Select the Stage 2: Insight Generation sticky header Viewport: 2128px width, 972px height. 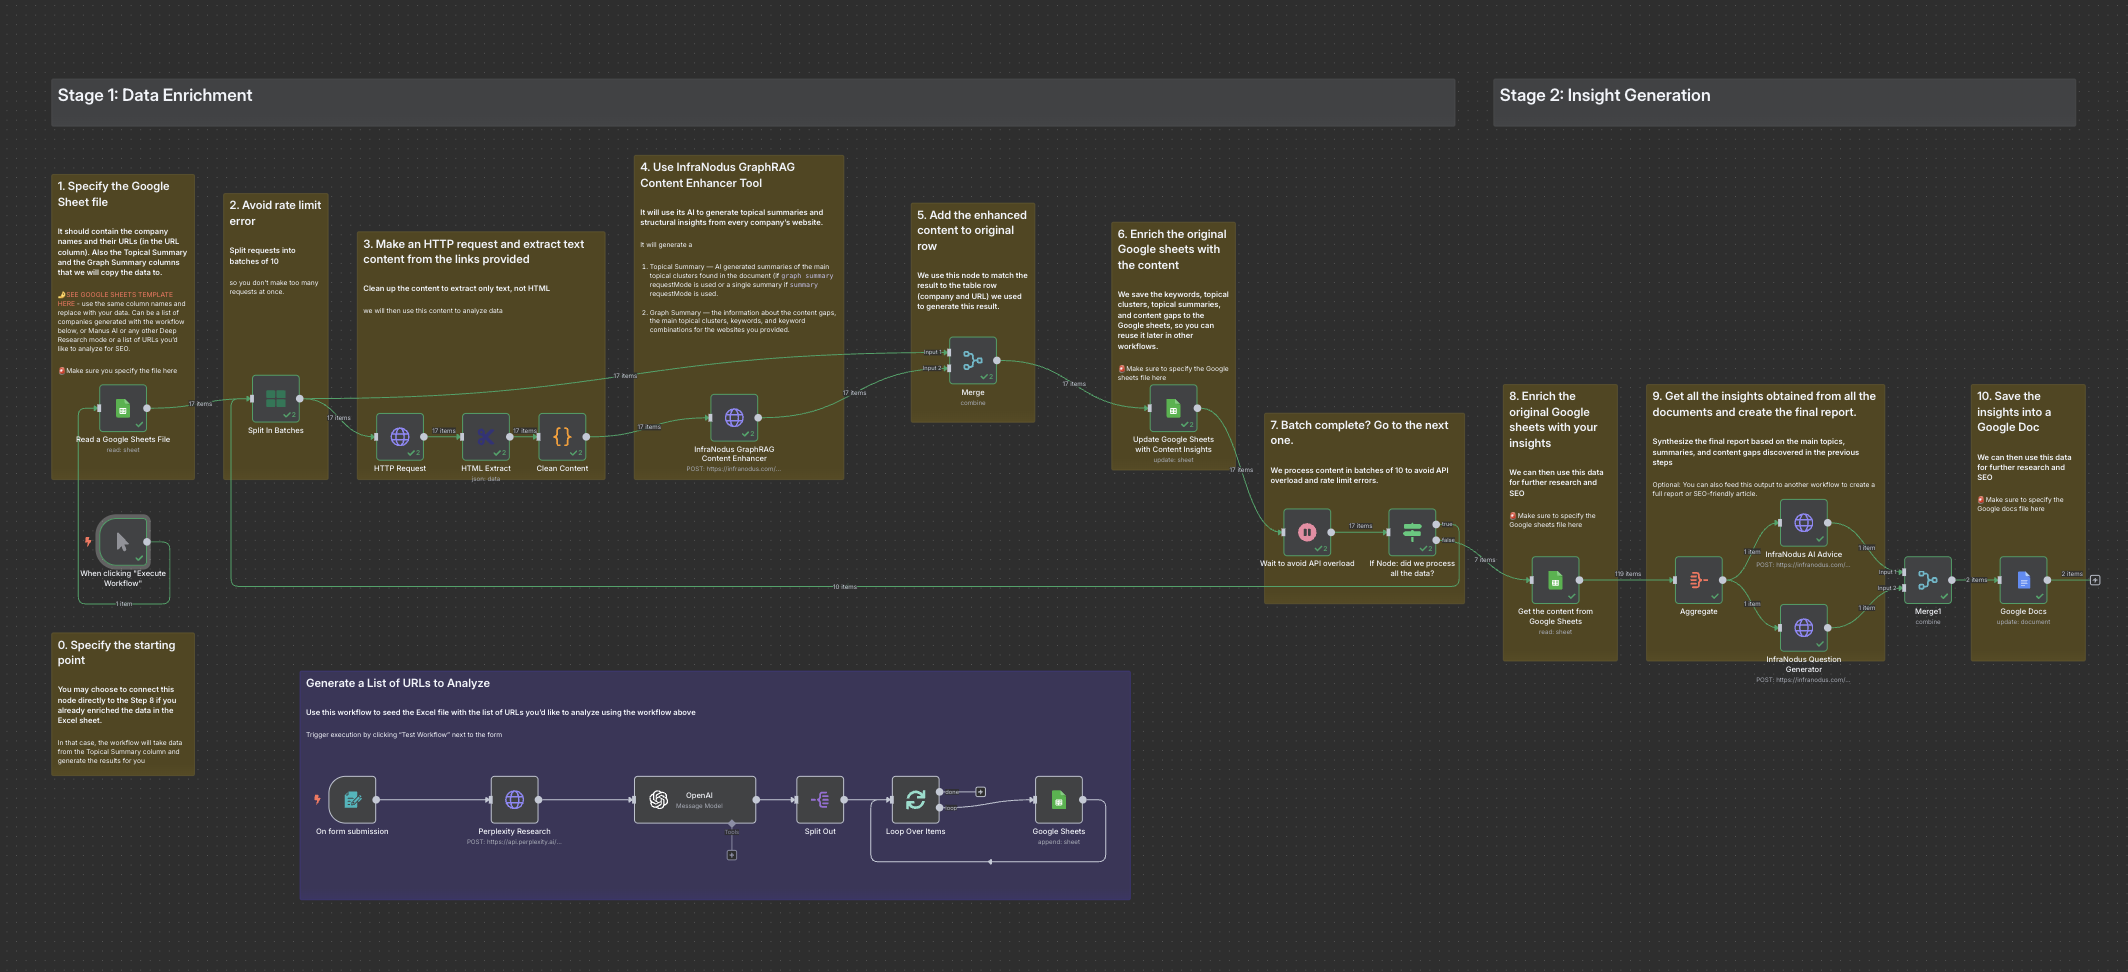[x=1784, y=102]
